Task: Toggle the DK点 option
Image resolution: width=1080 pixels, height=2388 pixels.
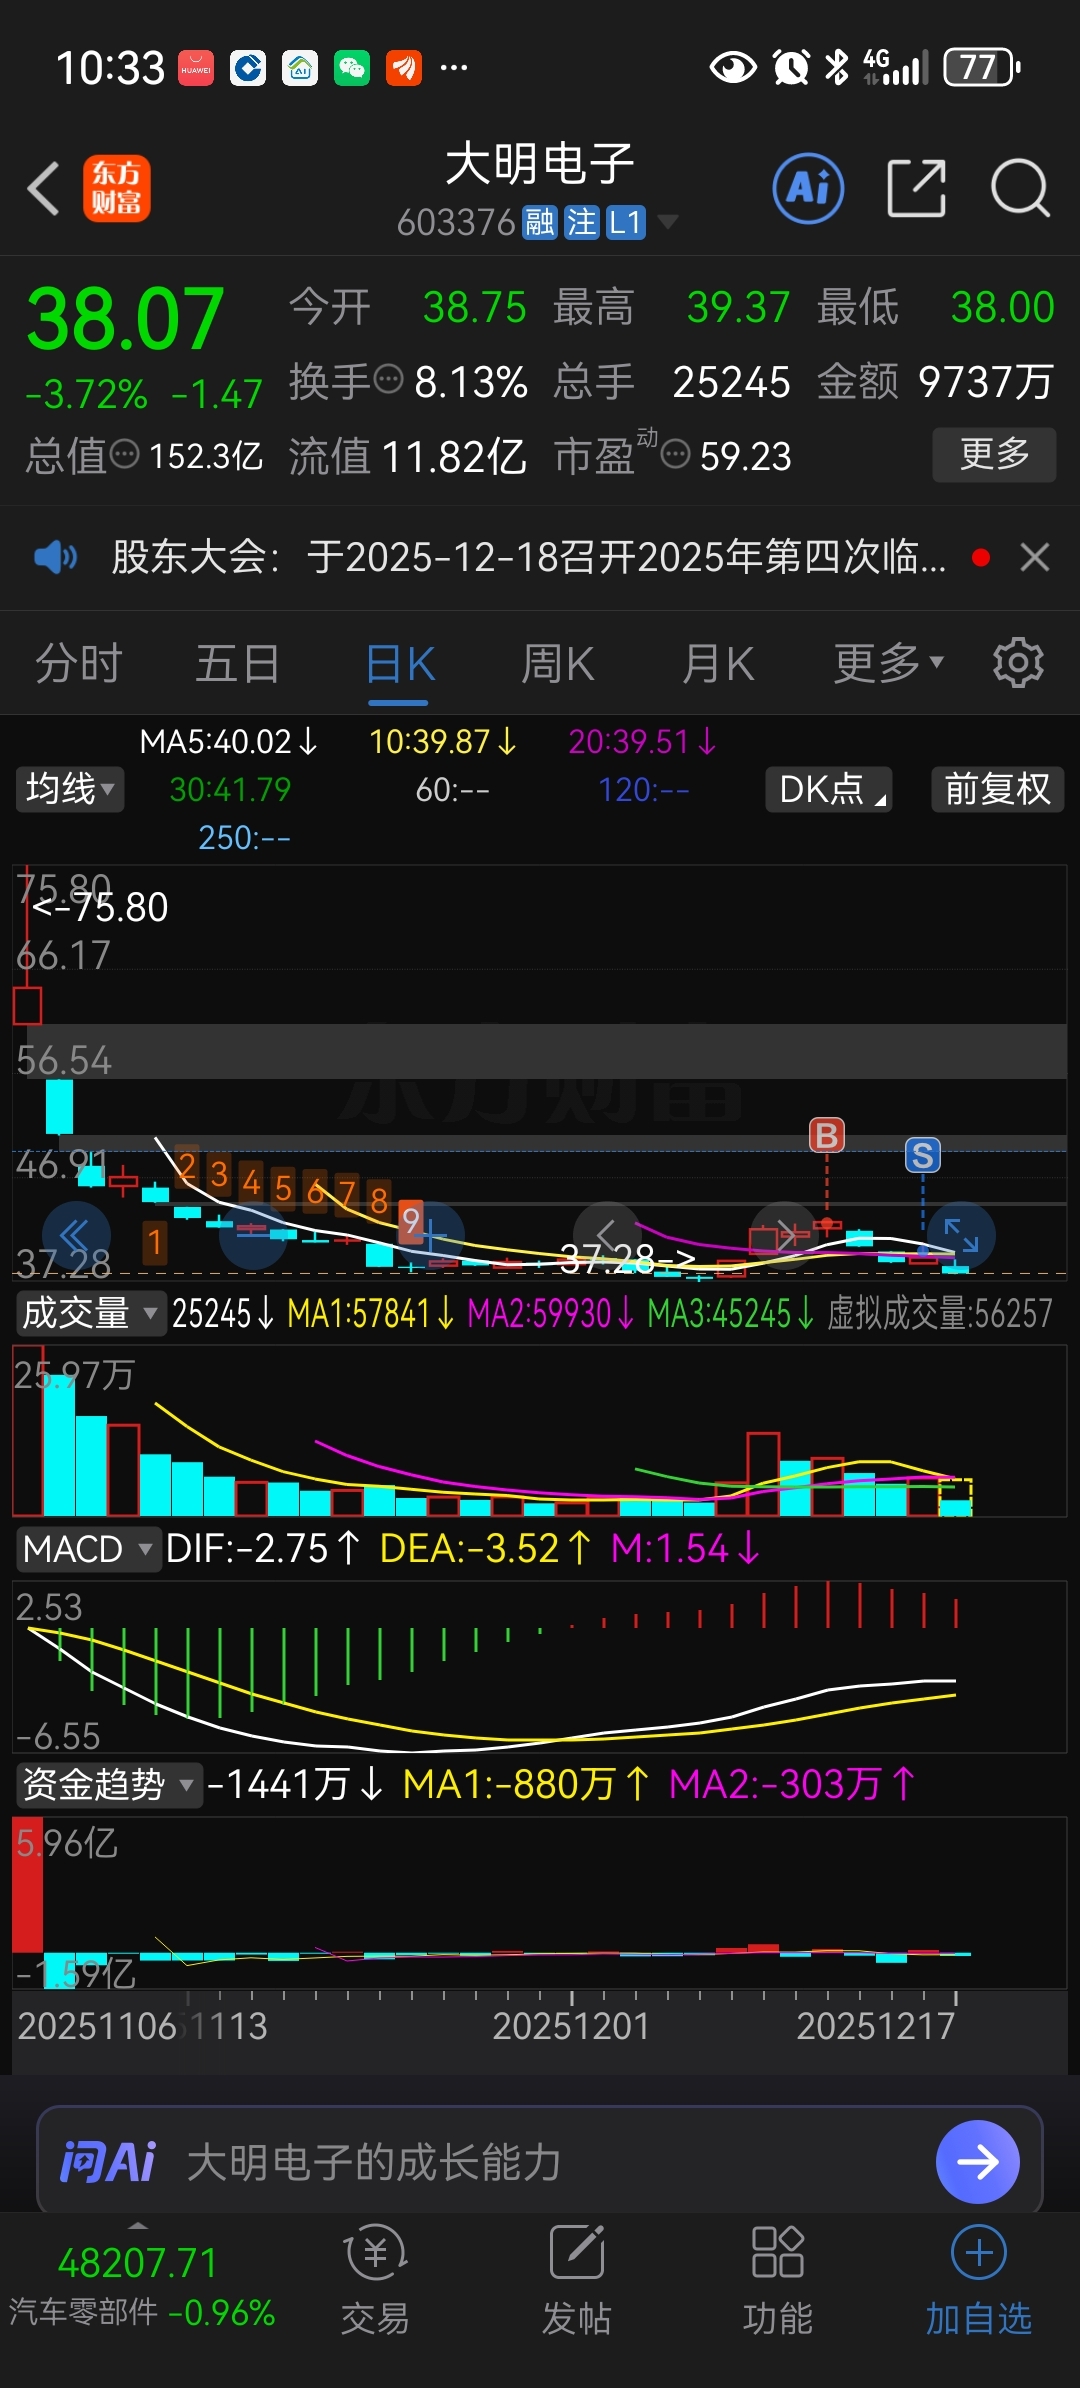Action: 828,789
